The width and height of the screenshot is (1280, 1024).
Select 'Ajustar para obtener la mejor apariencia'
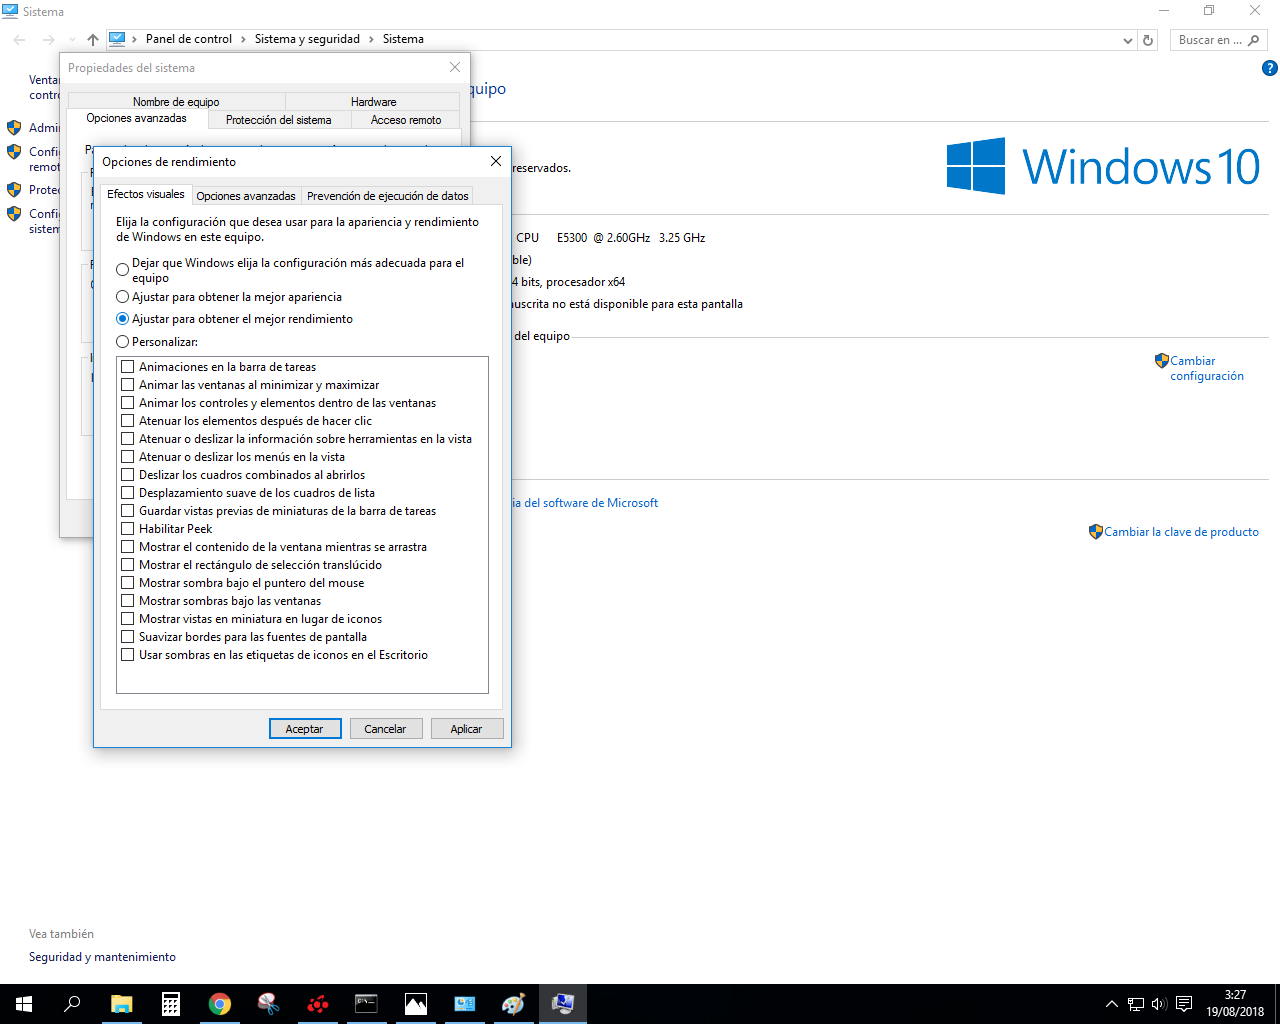click(x=122, y=297)
